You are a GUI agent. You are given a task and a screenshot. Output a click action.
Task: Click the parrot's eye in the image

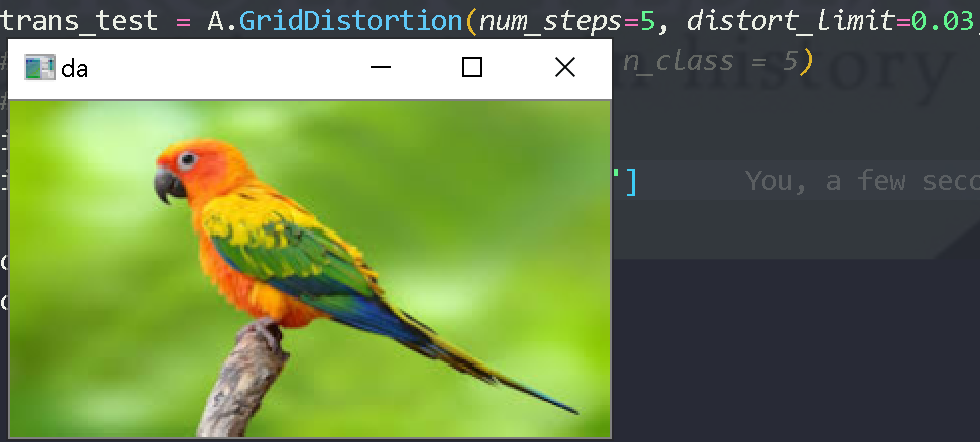(187, 160)
